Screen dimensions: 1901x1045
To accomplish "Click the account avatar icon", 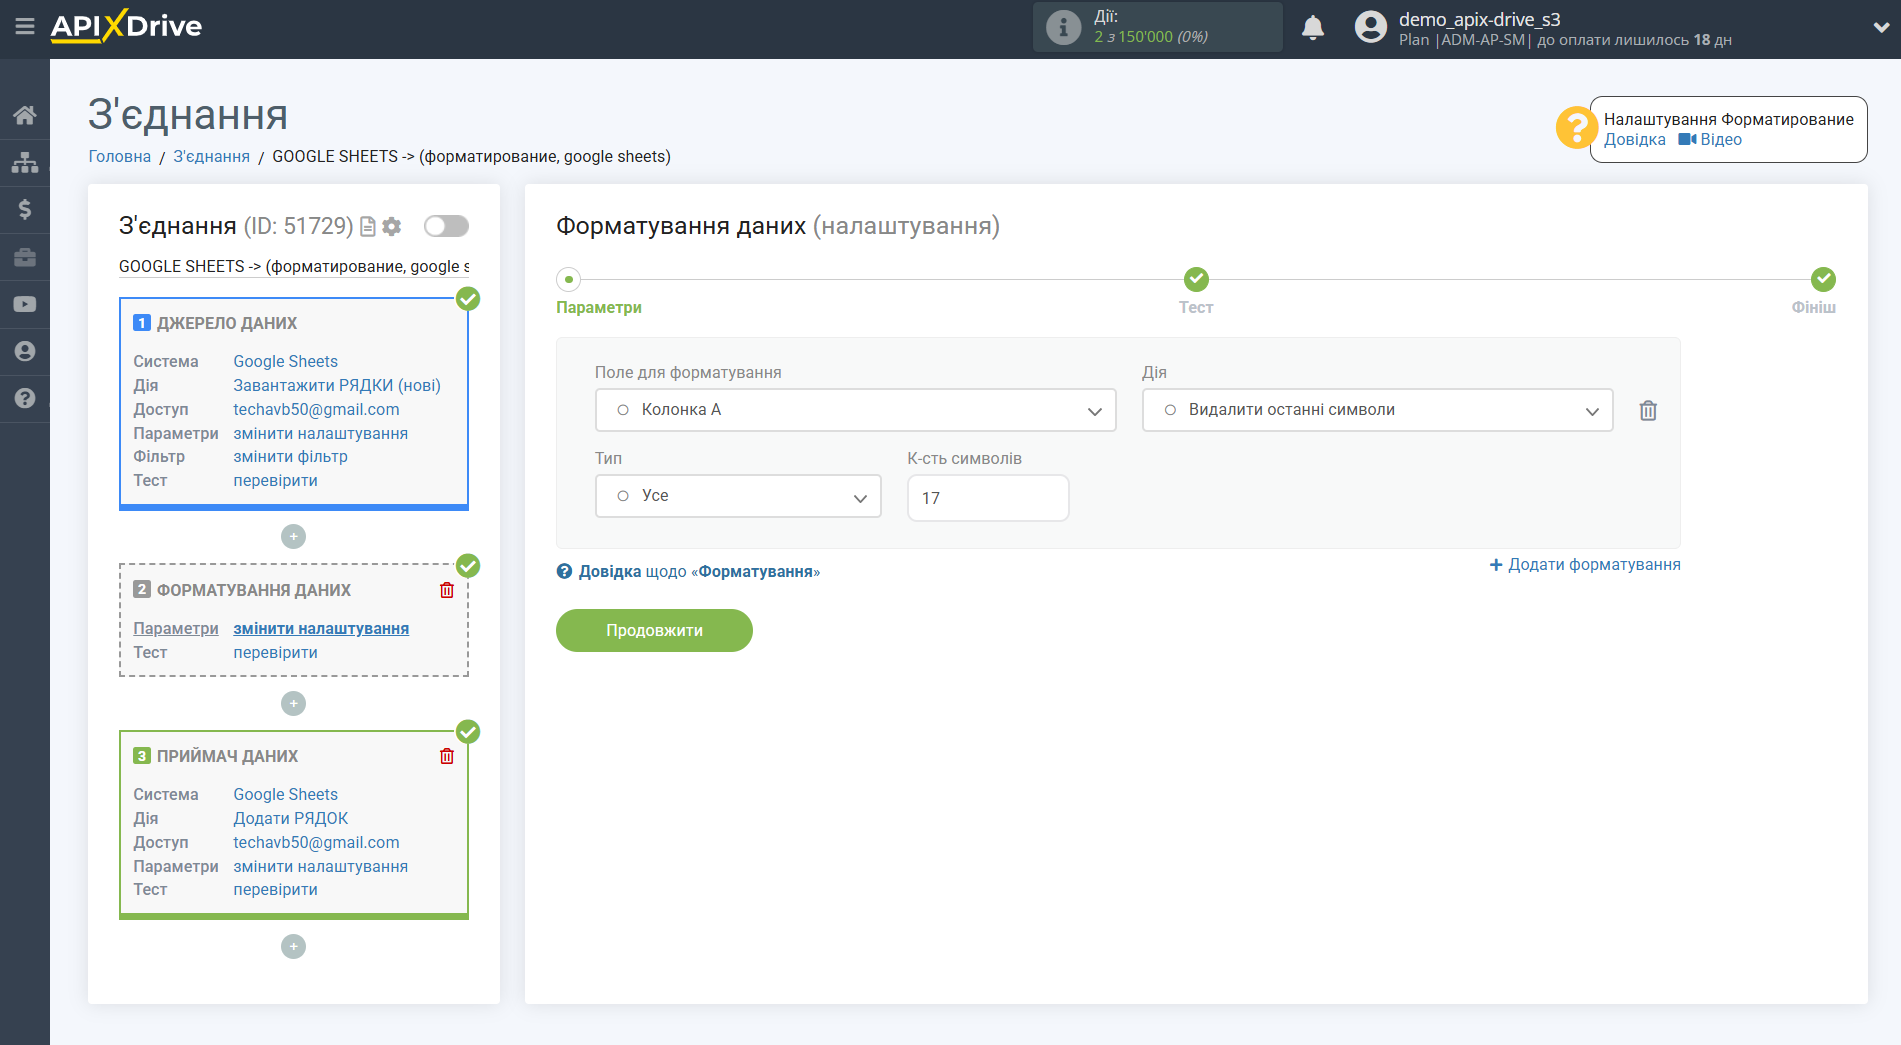I will point(1371,27).
